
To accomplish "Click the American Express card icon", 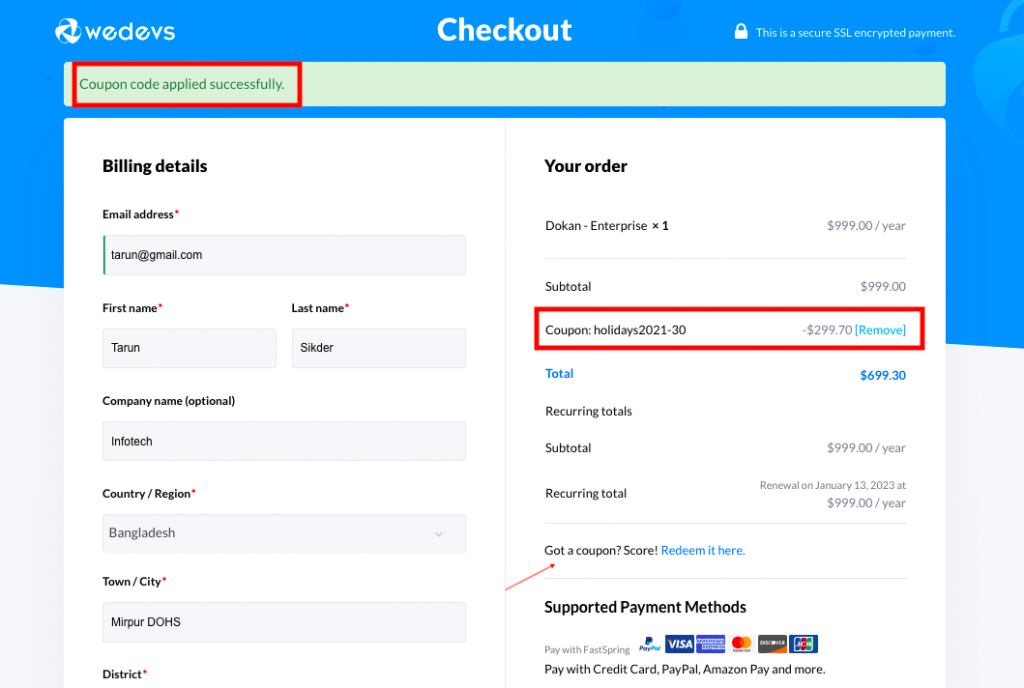I will [711, 644].
